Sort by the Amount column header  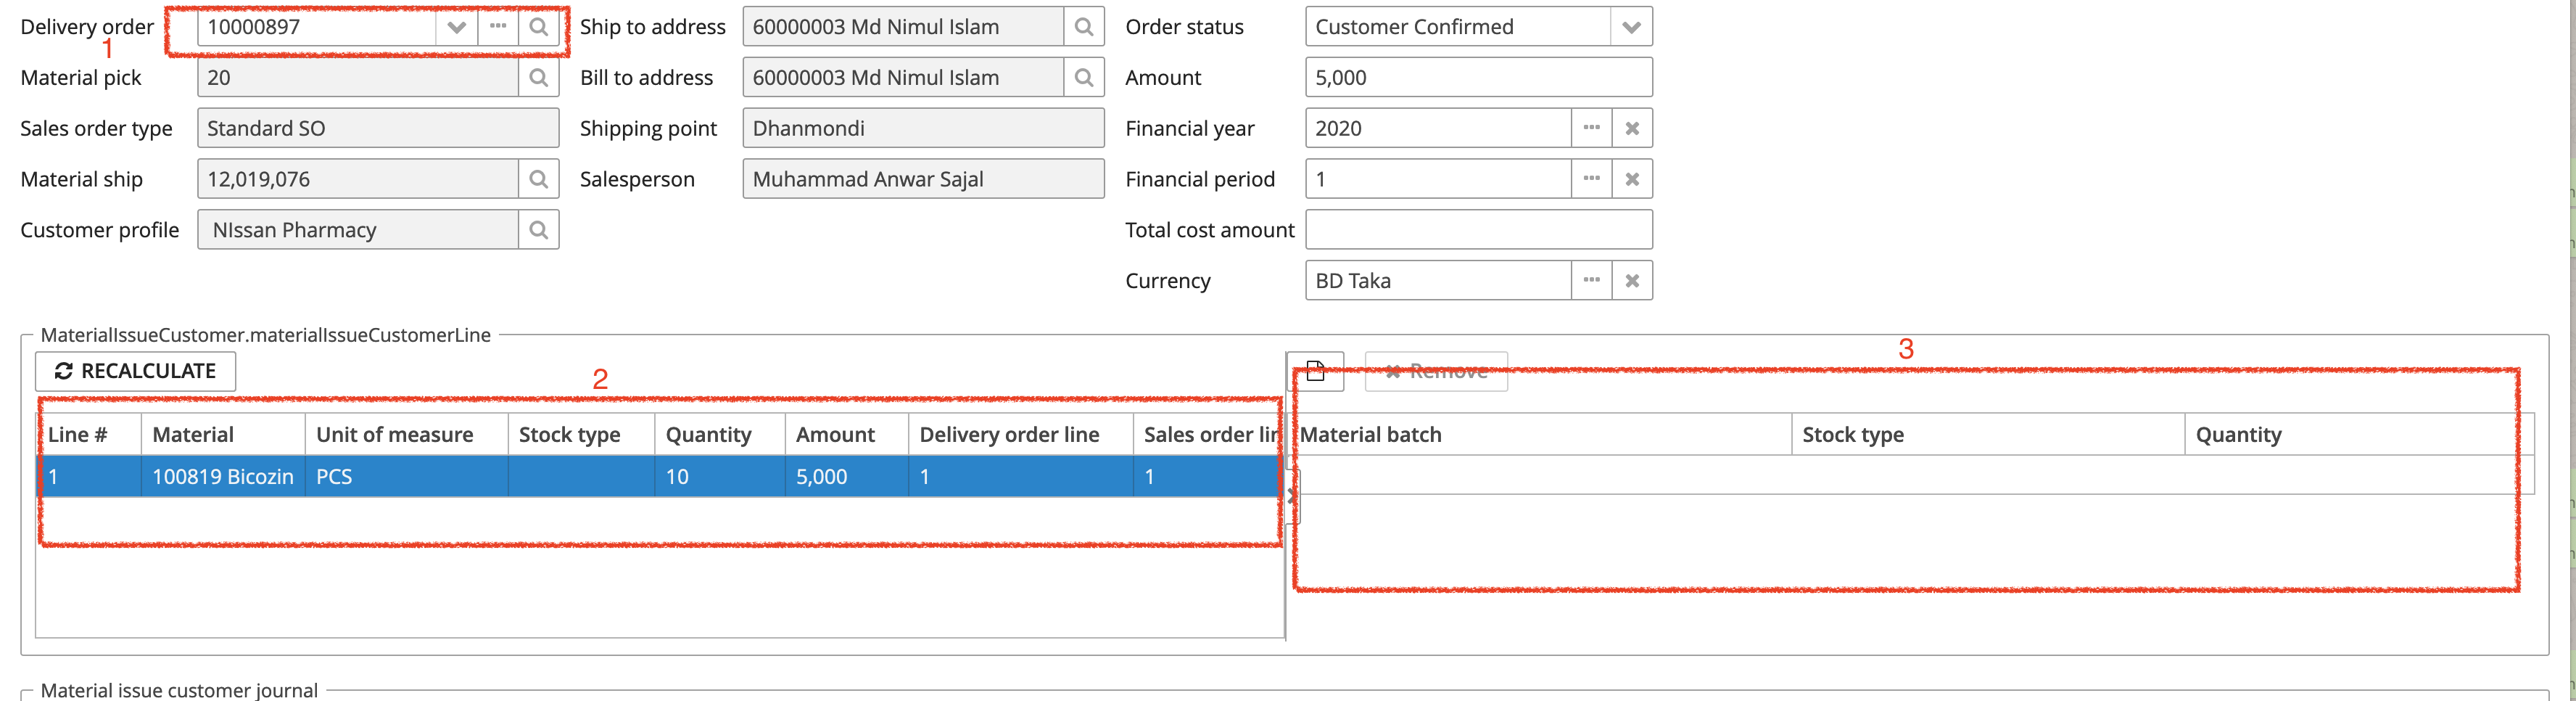pos(847,435)
